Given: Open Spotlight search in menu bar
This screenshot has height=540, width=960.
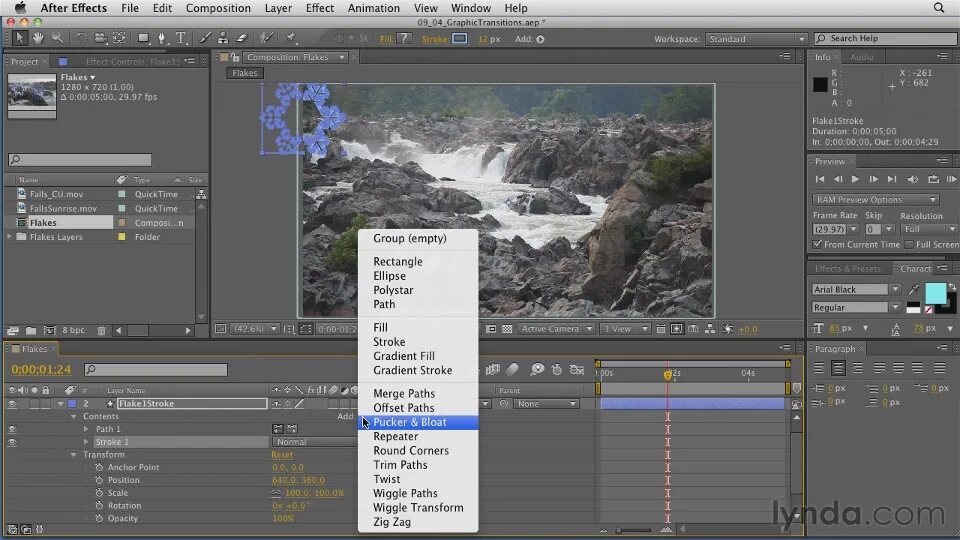Looking at the screenshot, I should tap(939, 8).
